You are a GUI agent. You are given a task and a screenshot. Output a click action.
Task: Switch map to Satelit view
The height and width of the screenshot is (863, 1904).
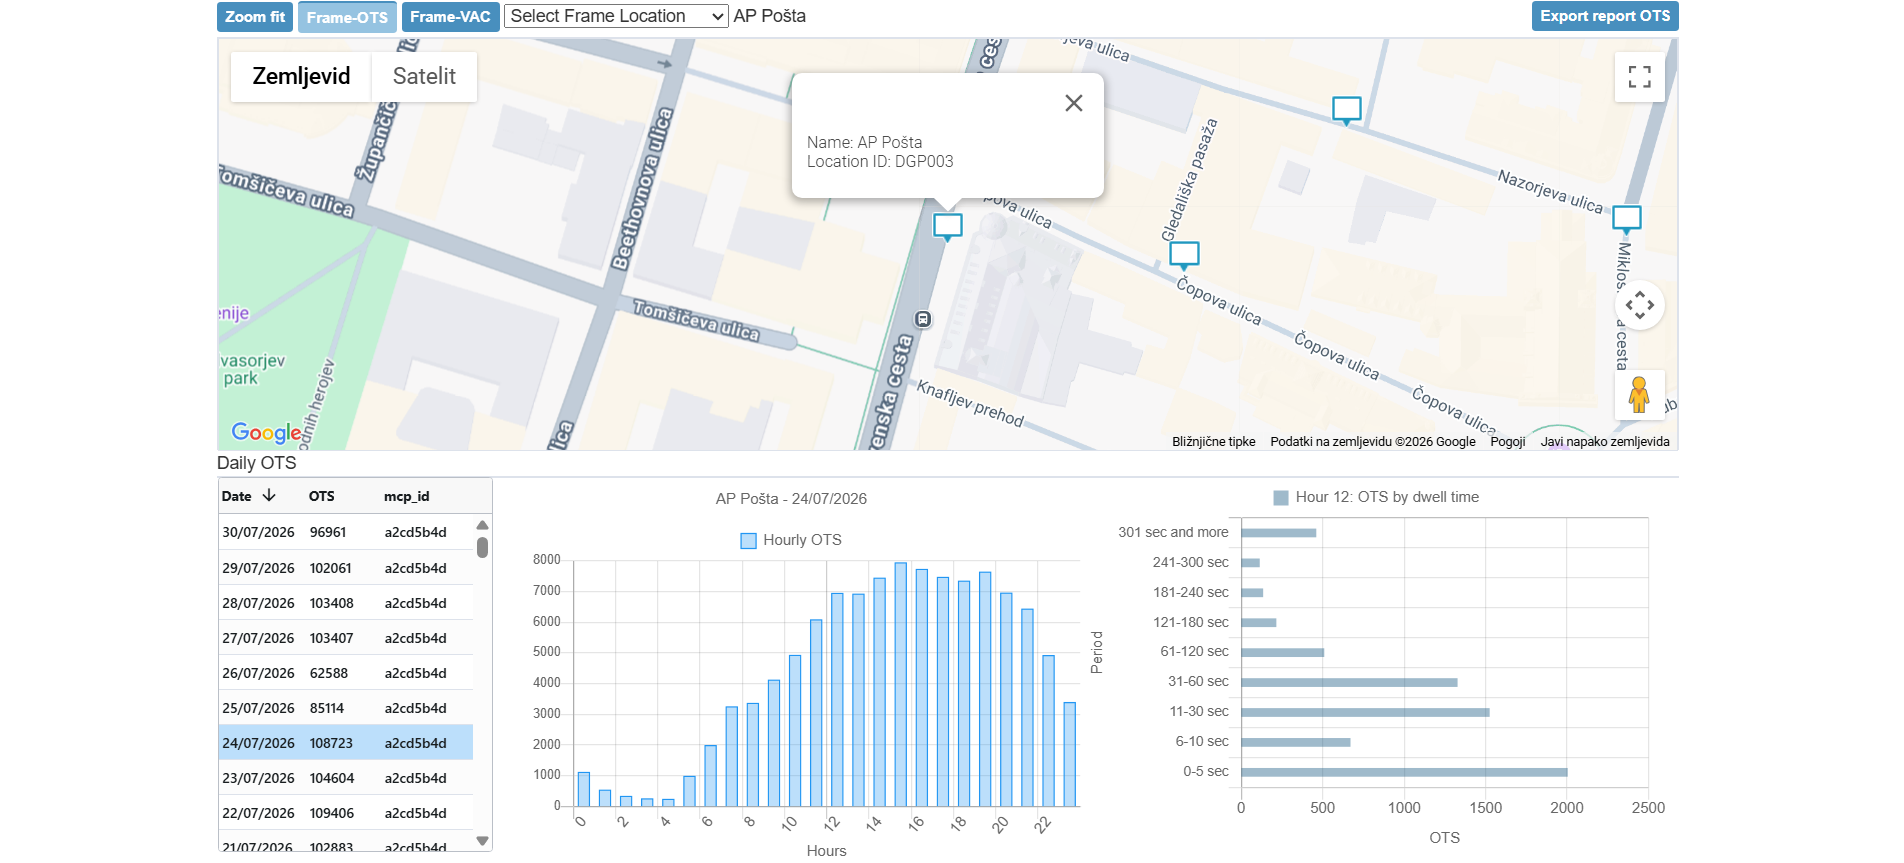424,77
